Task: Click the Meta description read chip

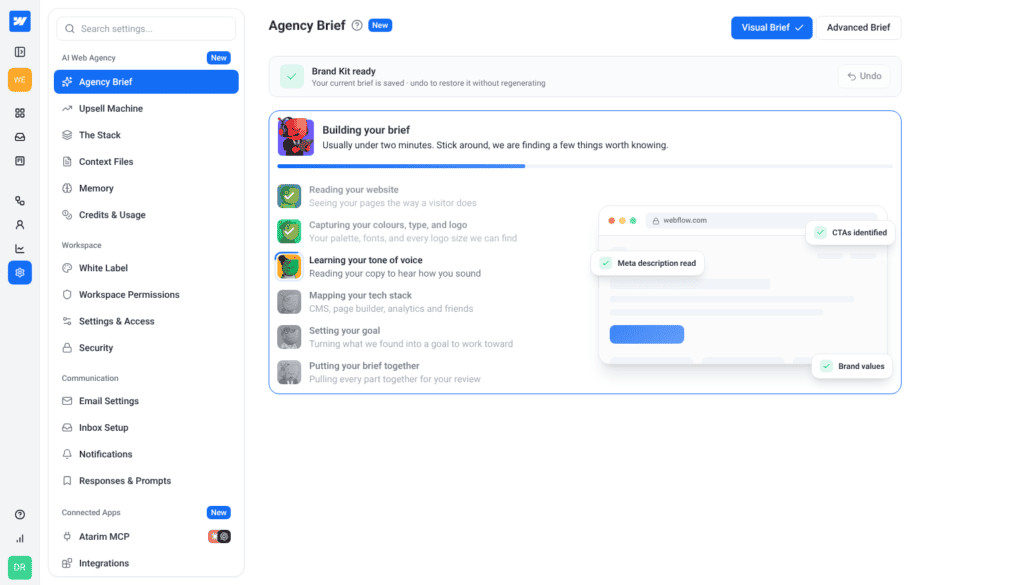Action: [x=648, y=263]
